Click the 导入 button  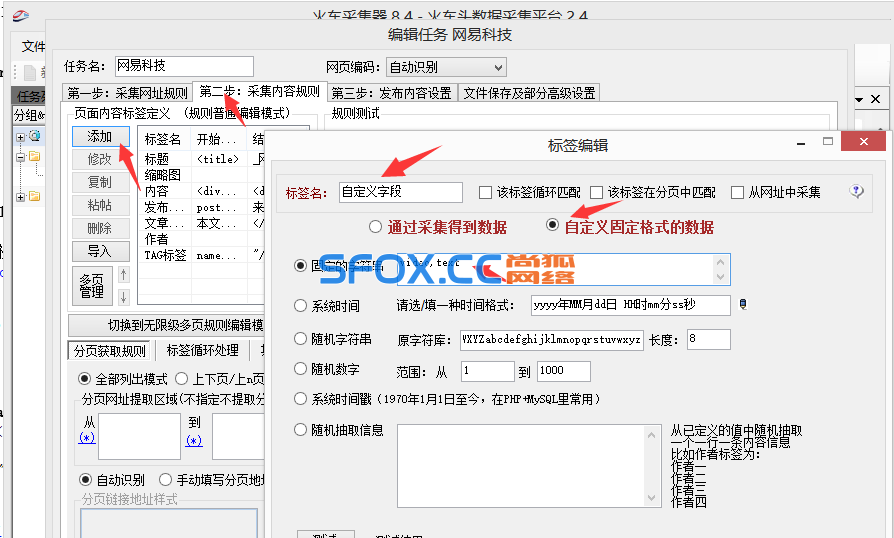click(100, 251)
